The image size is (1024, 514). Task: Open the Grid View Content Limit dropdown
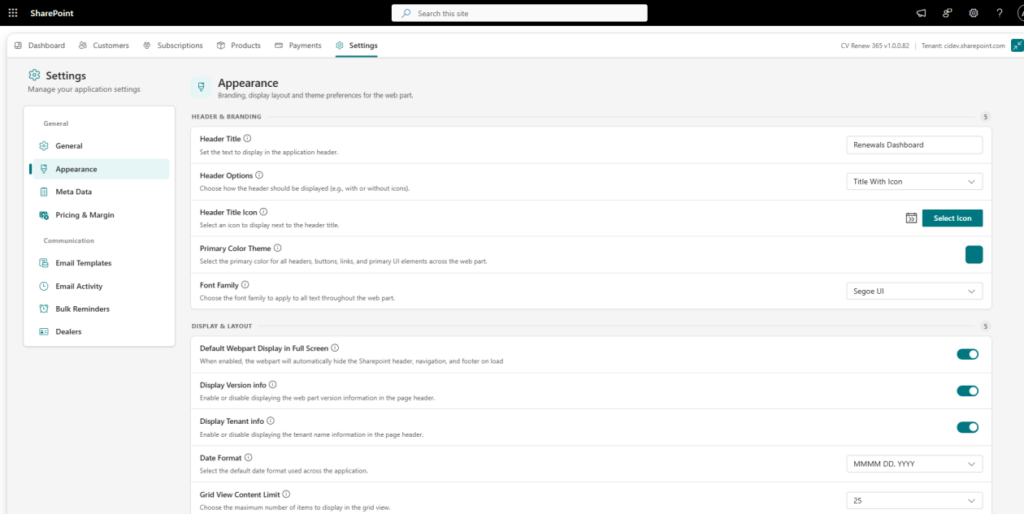click(914, 501)
